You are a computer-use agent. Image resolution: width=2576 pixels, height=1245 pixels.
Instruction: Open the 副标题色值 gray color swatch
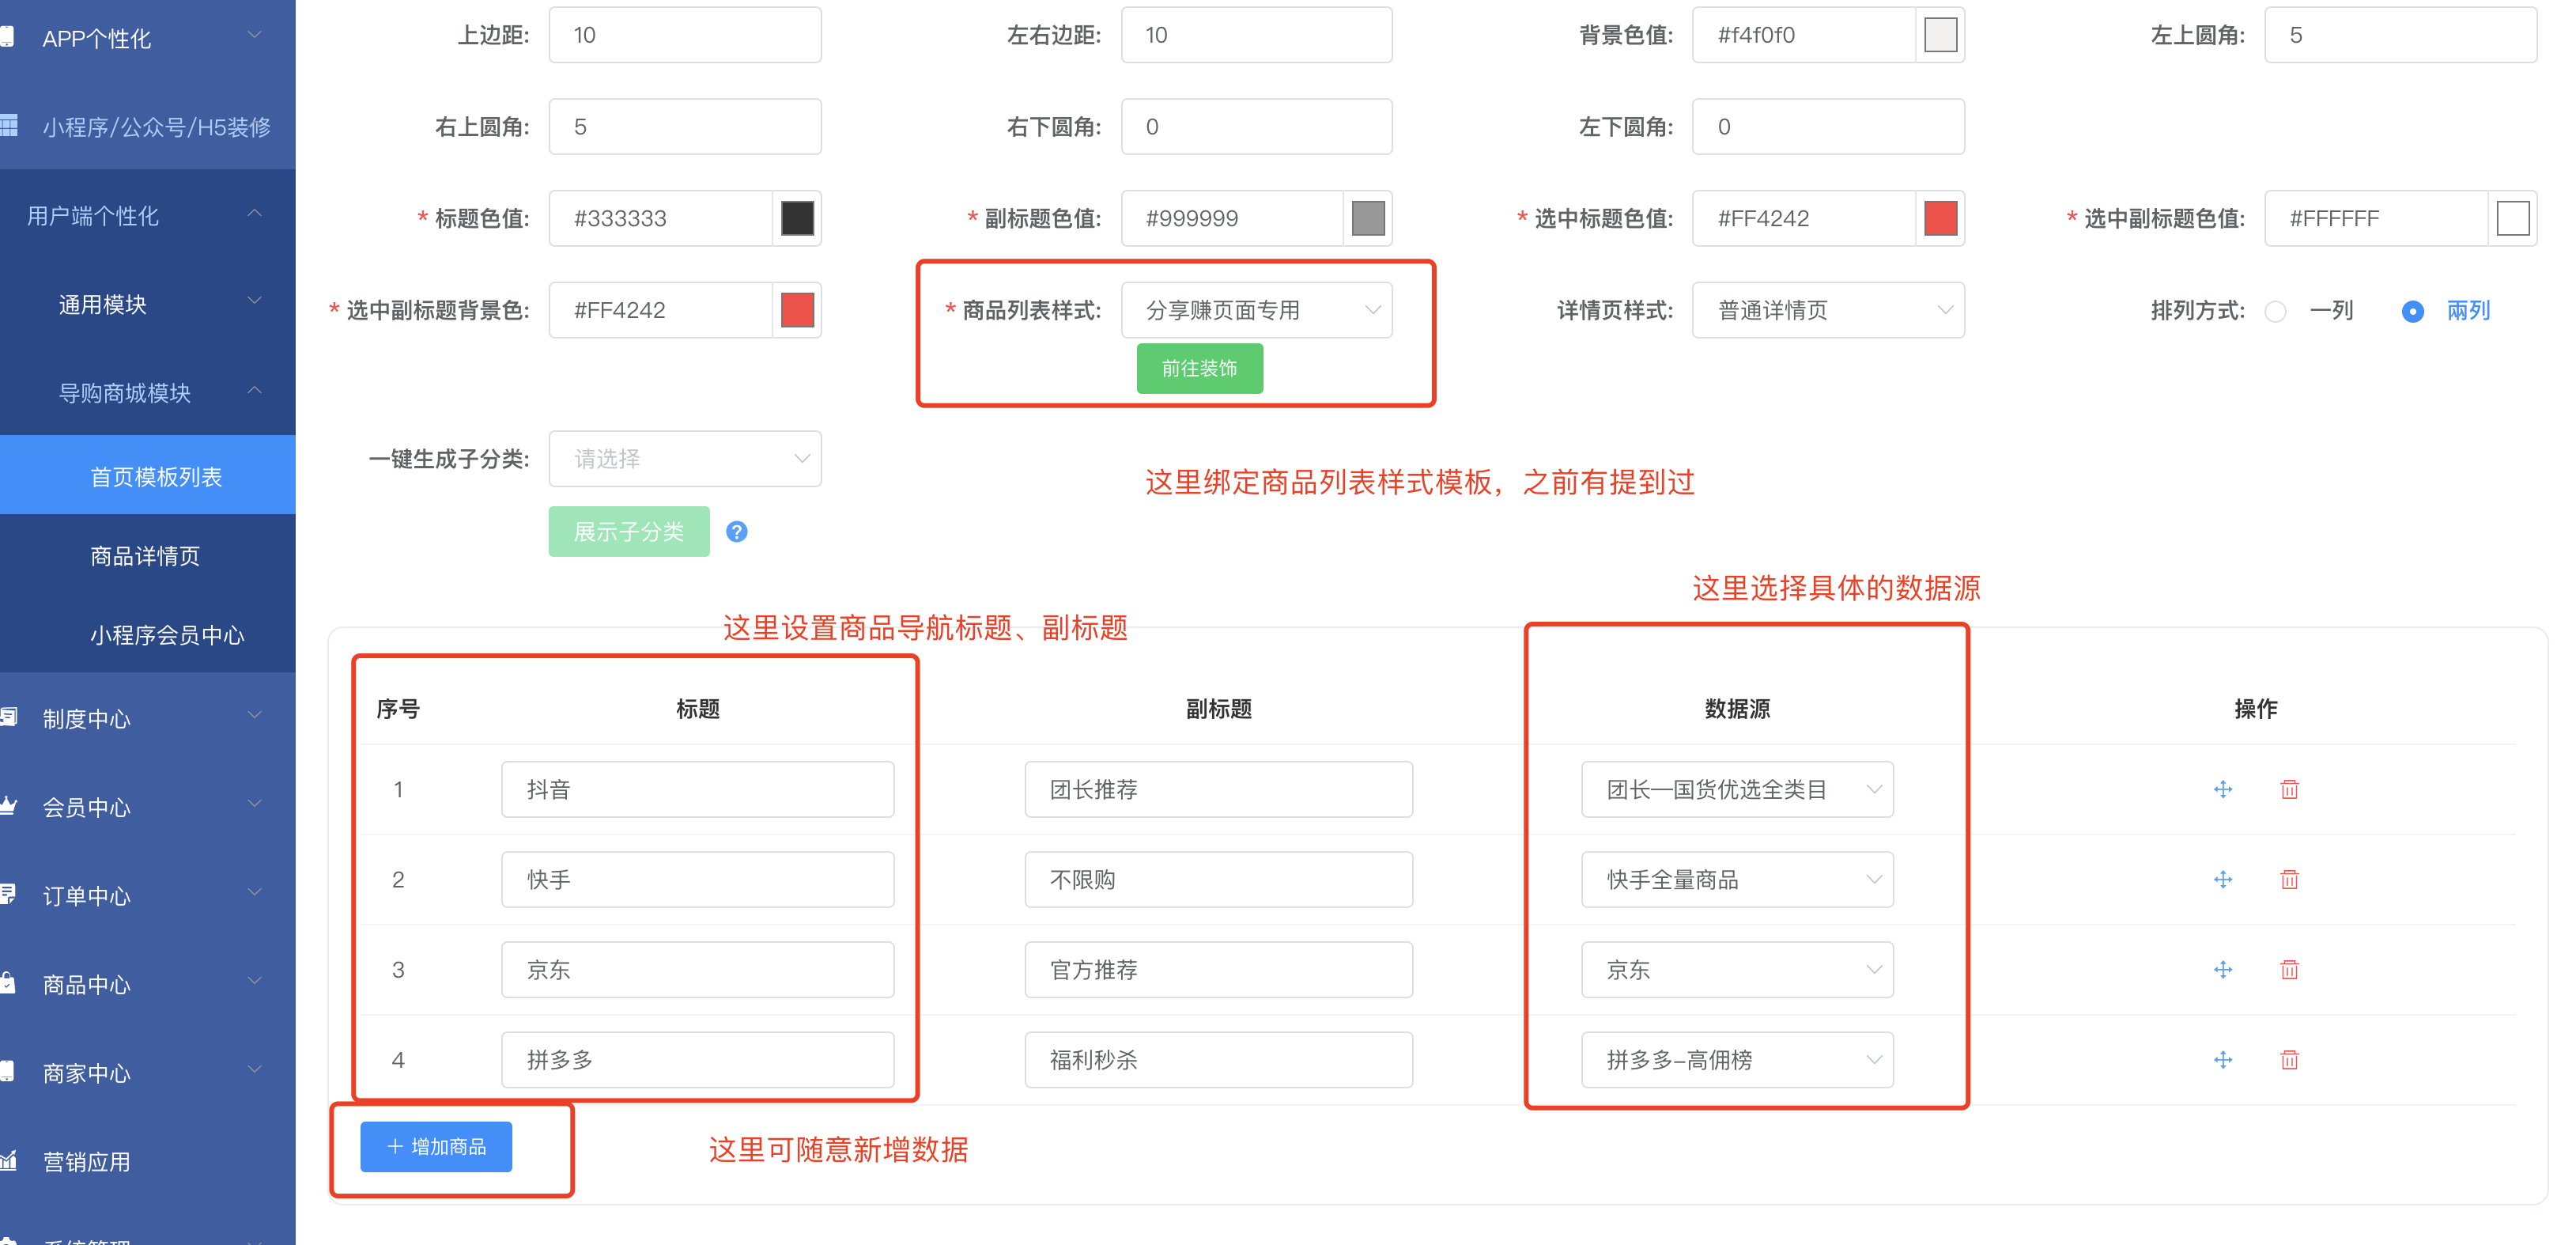[1368, 218]
